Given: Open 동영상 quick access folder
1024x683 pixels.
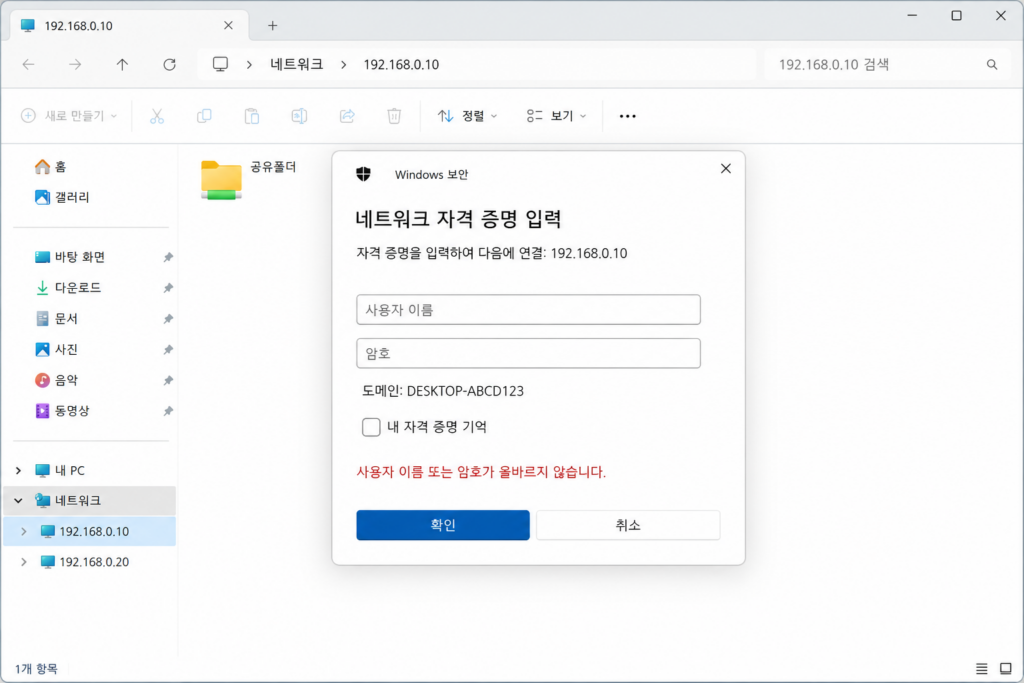Looking at the screenshot, I should 62,411.
